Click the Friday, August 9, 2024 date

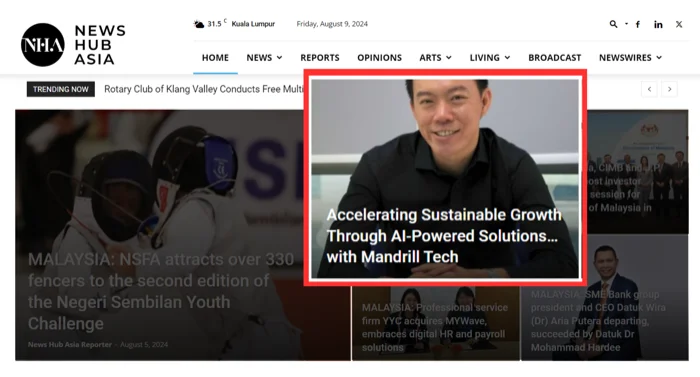tap(332, 24)
